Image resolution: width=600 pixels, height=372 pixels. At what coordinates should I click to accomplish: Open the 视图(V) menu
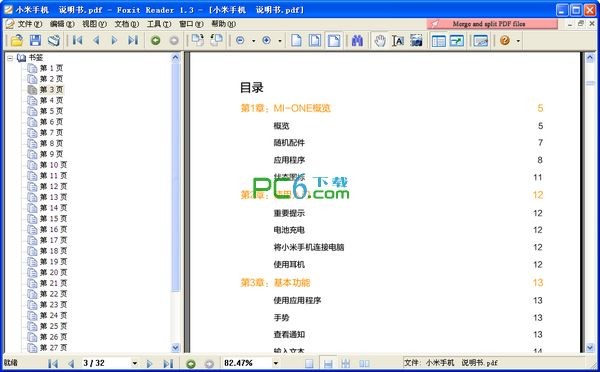tap(94, 24)
